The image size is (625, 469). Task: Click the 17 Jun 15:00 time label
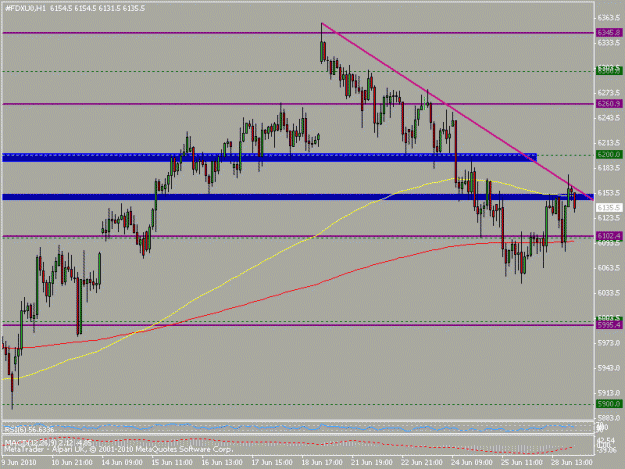point(272,462)
